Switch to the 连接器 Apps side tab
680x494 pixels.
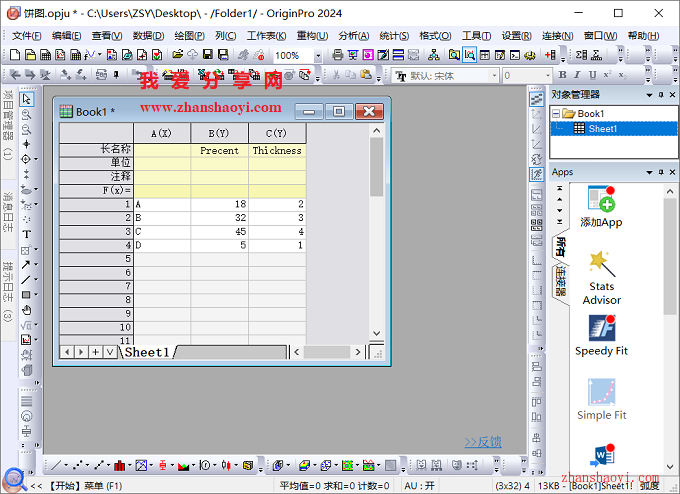(x=560, y=281)
